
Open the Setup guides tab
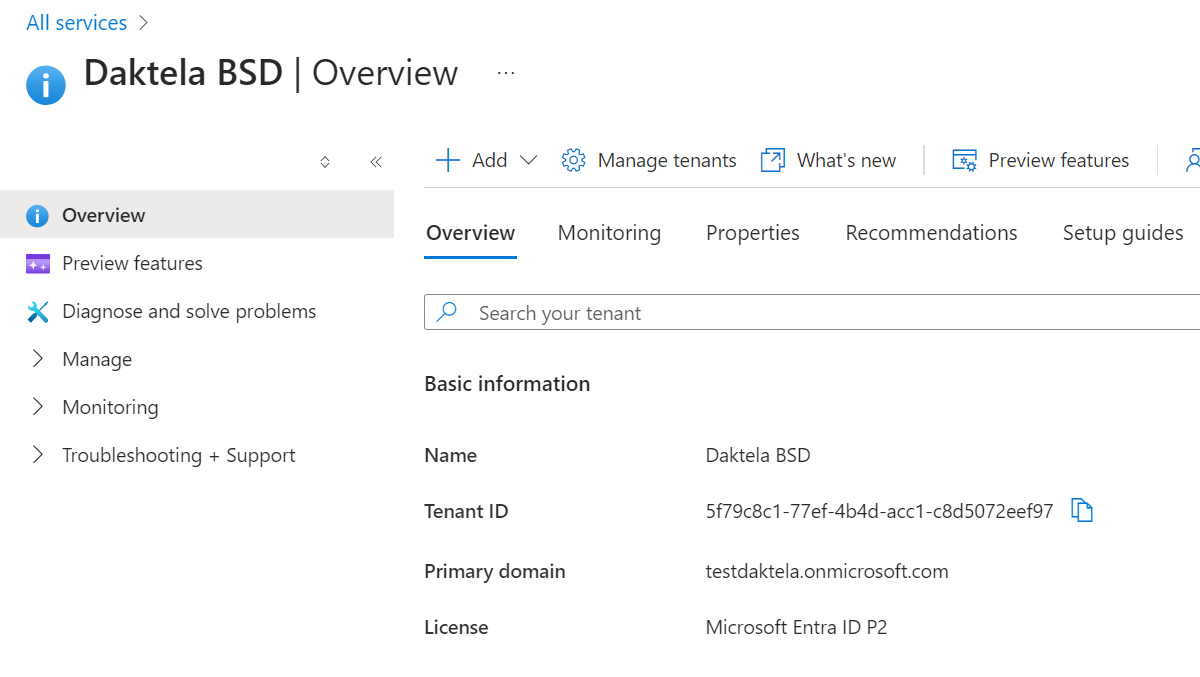1122,233
